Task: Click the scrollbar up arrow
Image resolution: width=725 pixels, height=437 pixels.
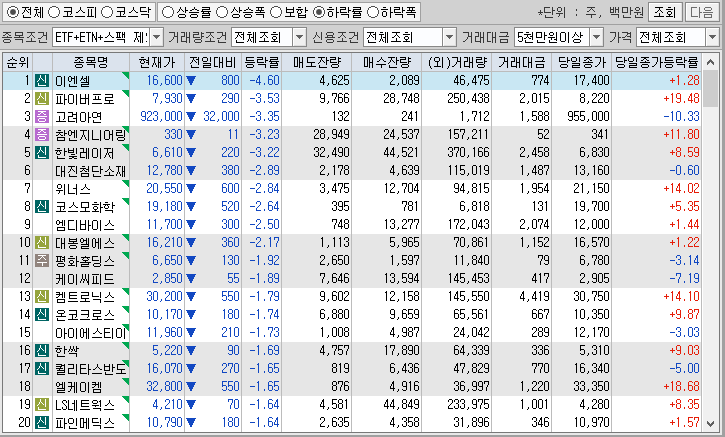Action: [x=710, y=62]
